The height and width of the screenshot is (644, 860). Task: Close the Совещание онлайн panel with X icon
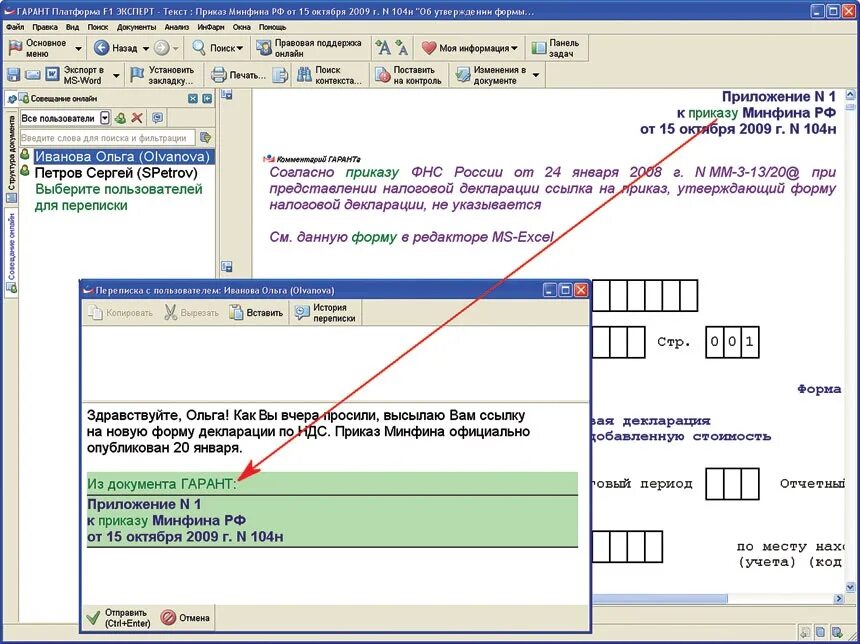point(193,99)
